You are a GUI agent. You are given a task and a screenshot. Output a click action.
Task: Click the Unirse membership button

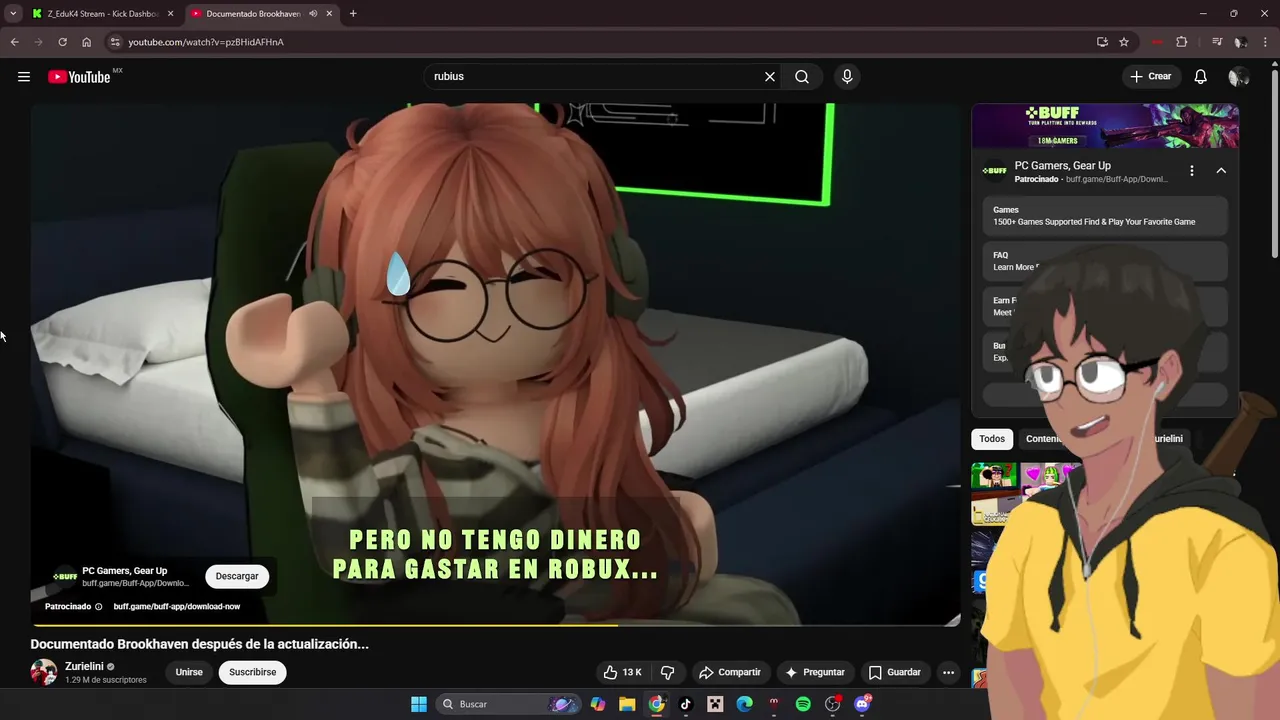189,672
